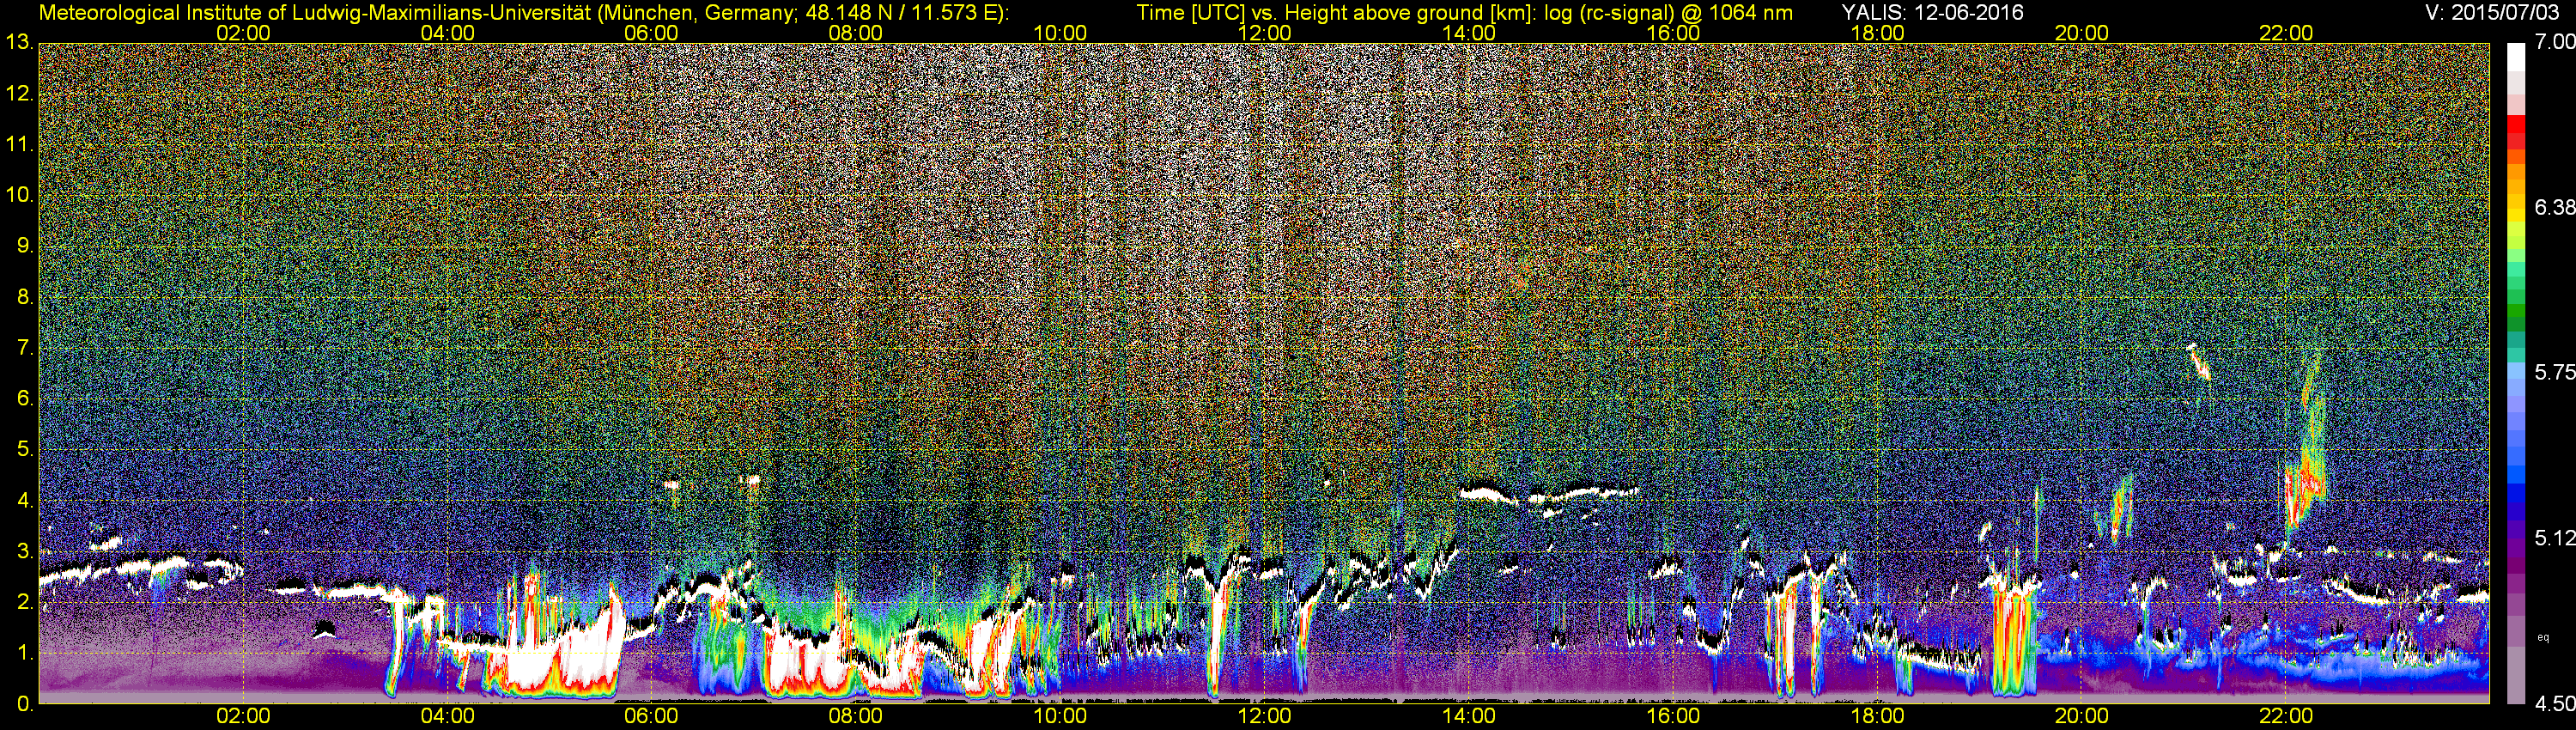The height and width of the screenshot is (730, 2576).
Task: Click the 7.00 colorbar maximum value
Action: 2554,41
